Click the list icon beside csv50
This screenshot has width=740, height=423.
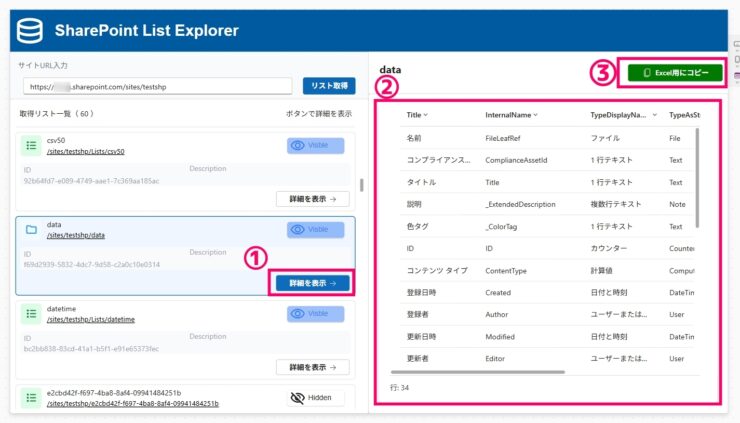tap(31, 146)
